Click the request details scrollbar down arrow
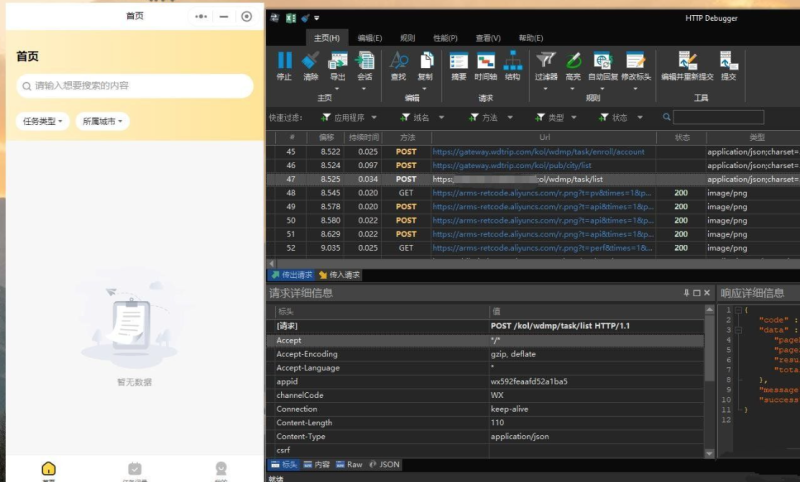Image resolution: width=800 pixels, height=482 pixels. coord(709,453)
